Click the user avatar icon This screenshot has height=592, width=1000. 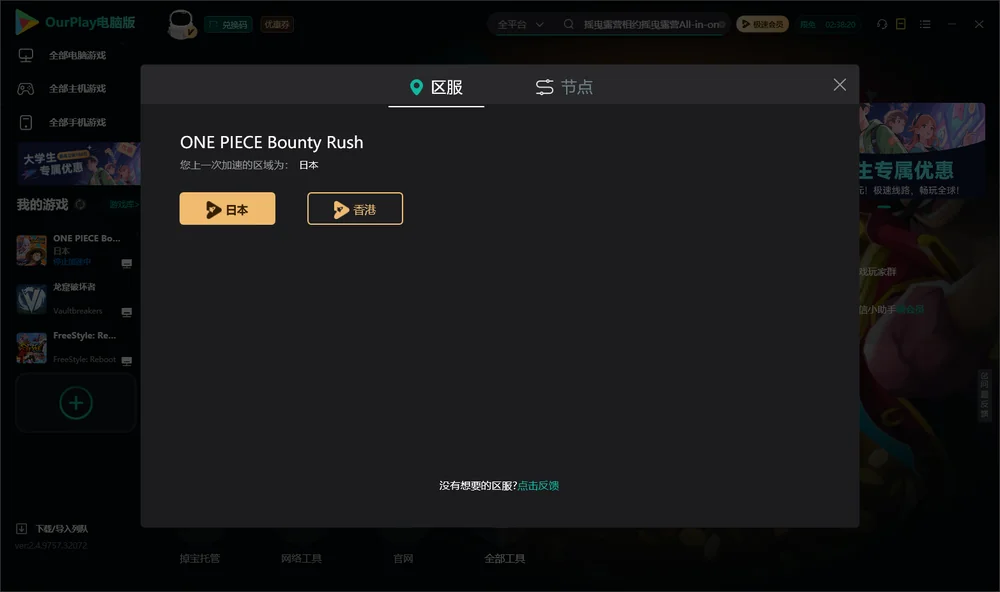(182, 24)
